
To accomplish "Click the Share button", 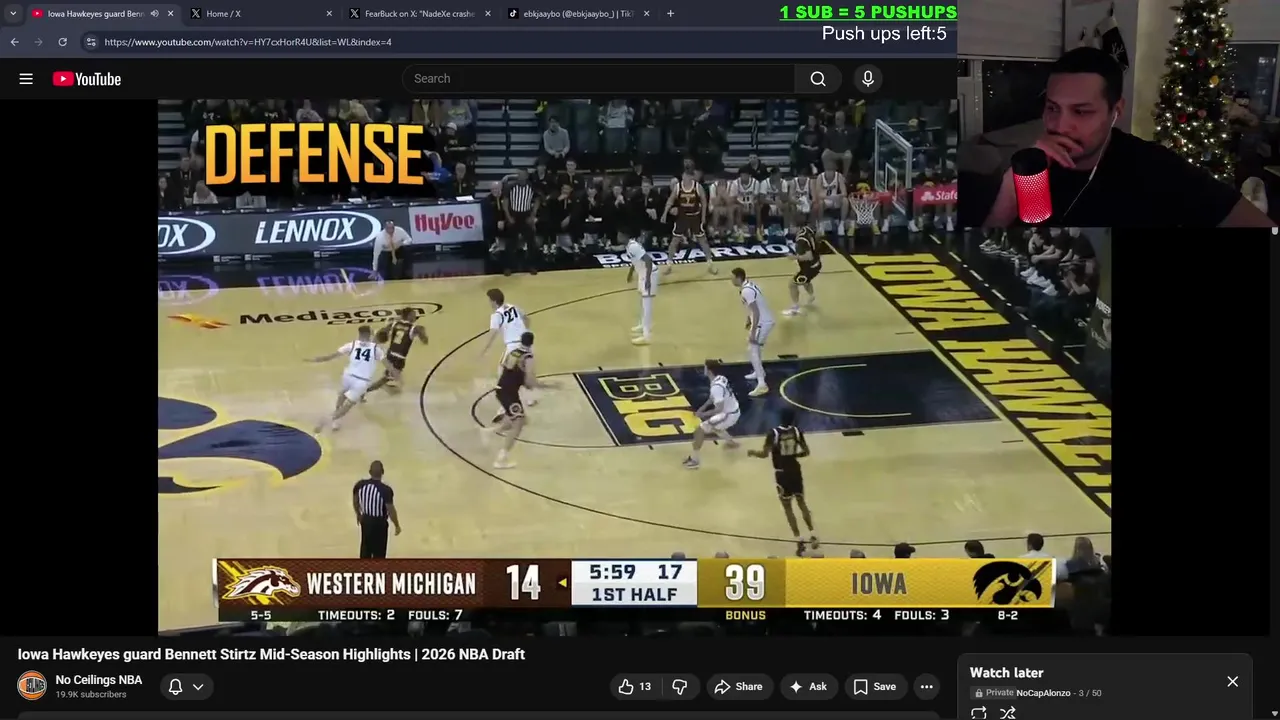I will click(738, 687).
